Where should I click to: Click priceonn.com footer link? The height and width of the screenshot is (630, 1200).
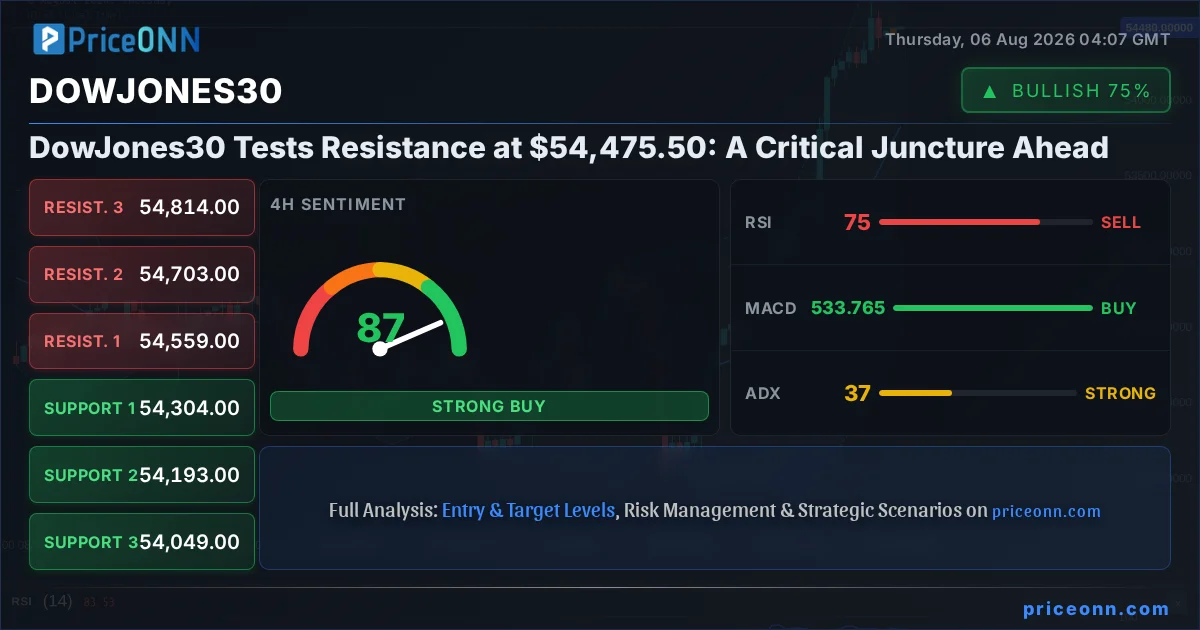(1096, 608)
